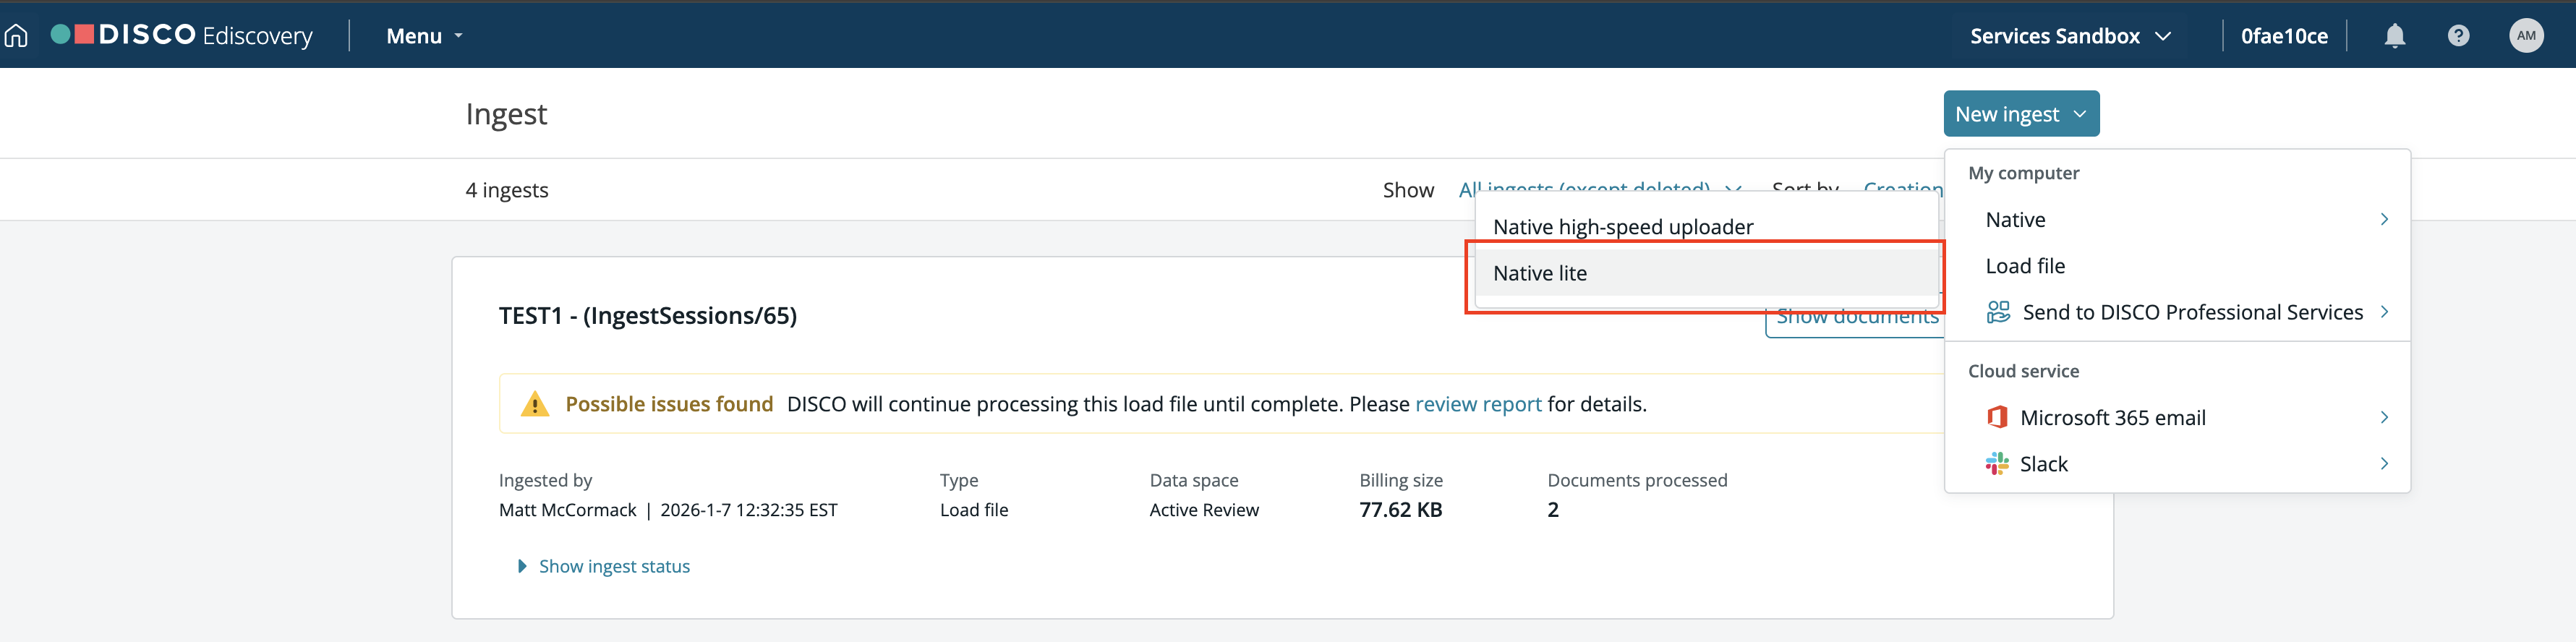The image size is (2576, 642).
Task: Click the My computer section header
Action: 2023,173
